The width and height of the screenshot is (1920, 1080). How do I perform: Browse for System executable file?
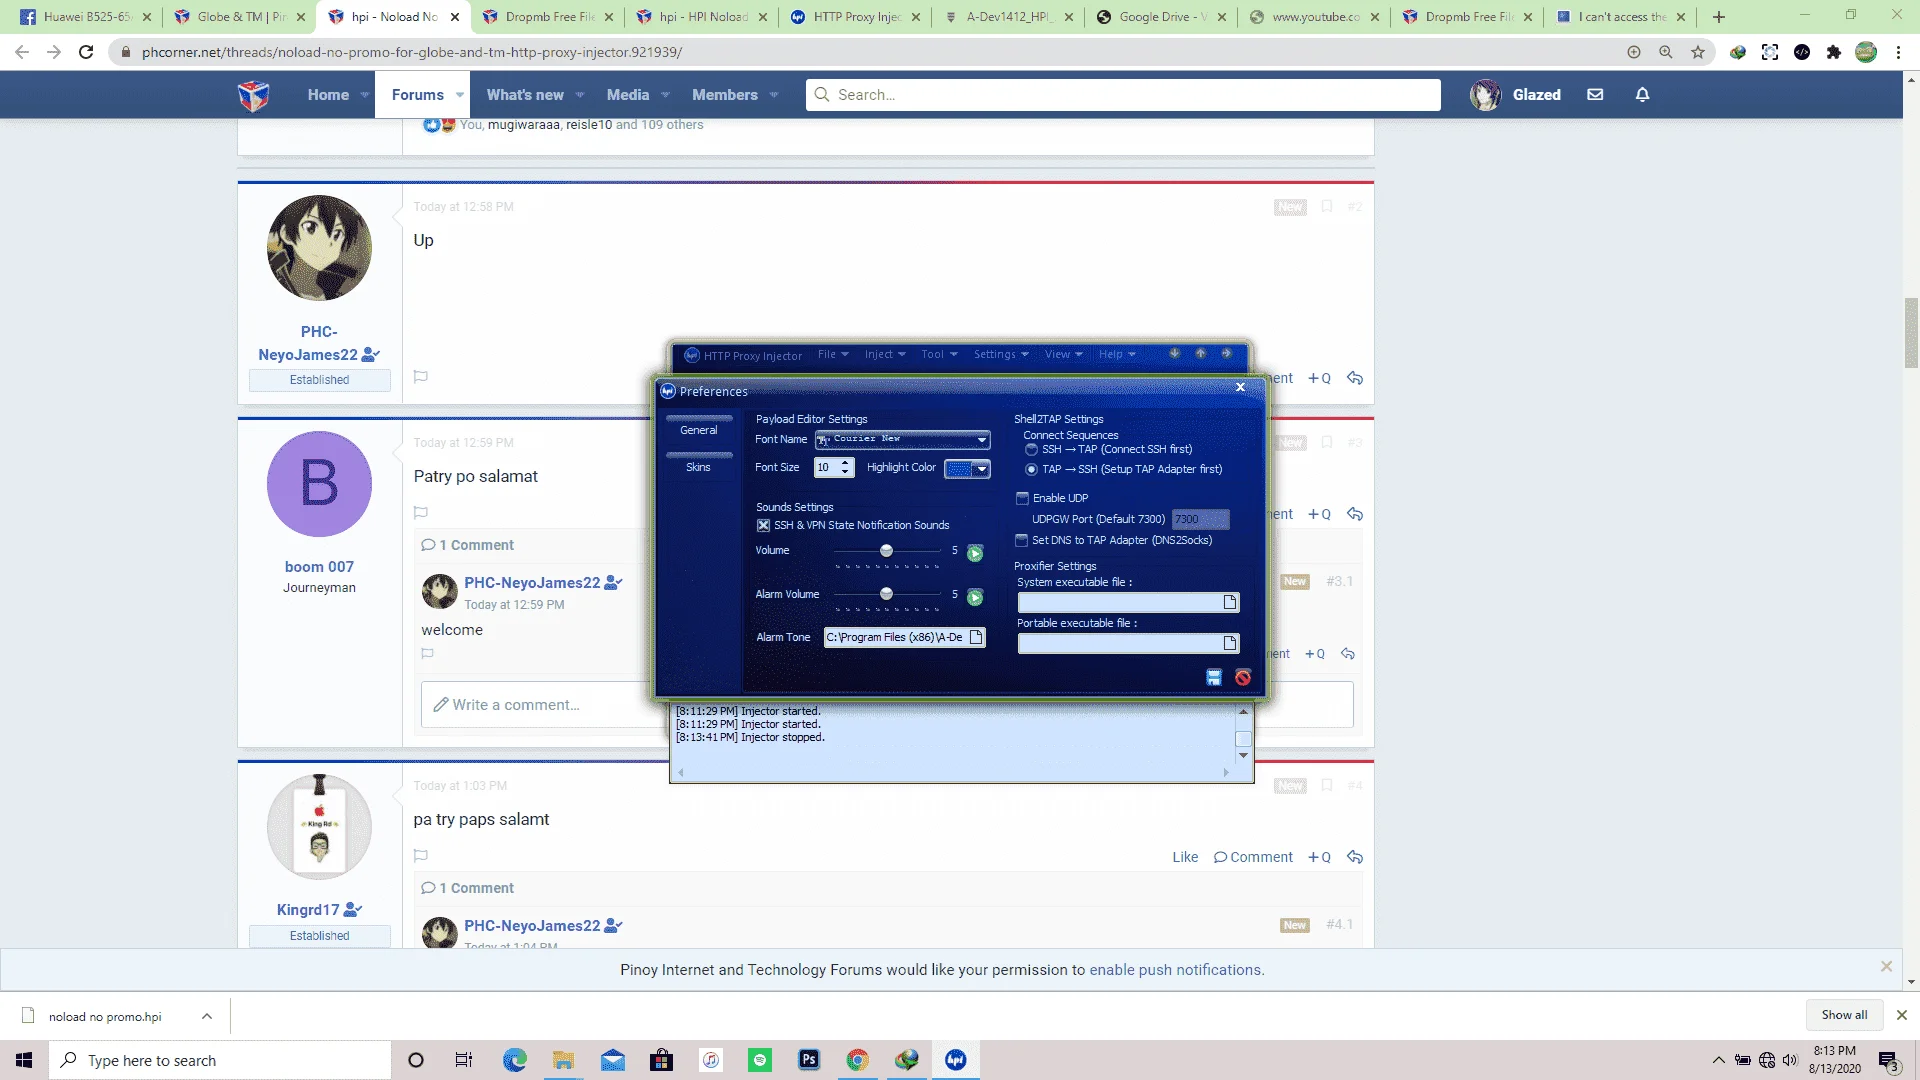pos(1230,602)
